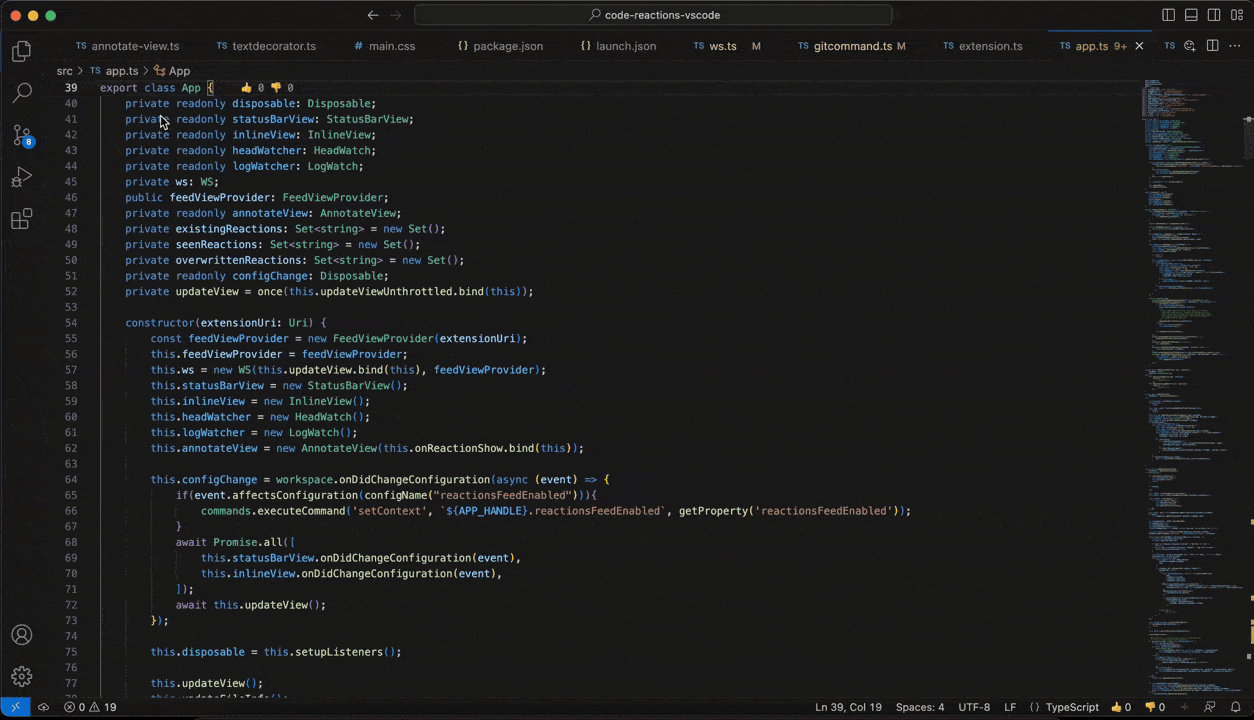Open the Accounts menu icon

pos(21,635)
